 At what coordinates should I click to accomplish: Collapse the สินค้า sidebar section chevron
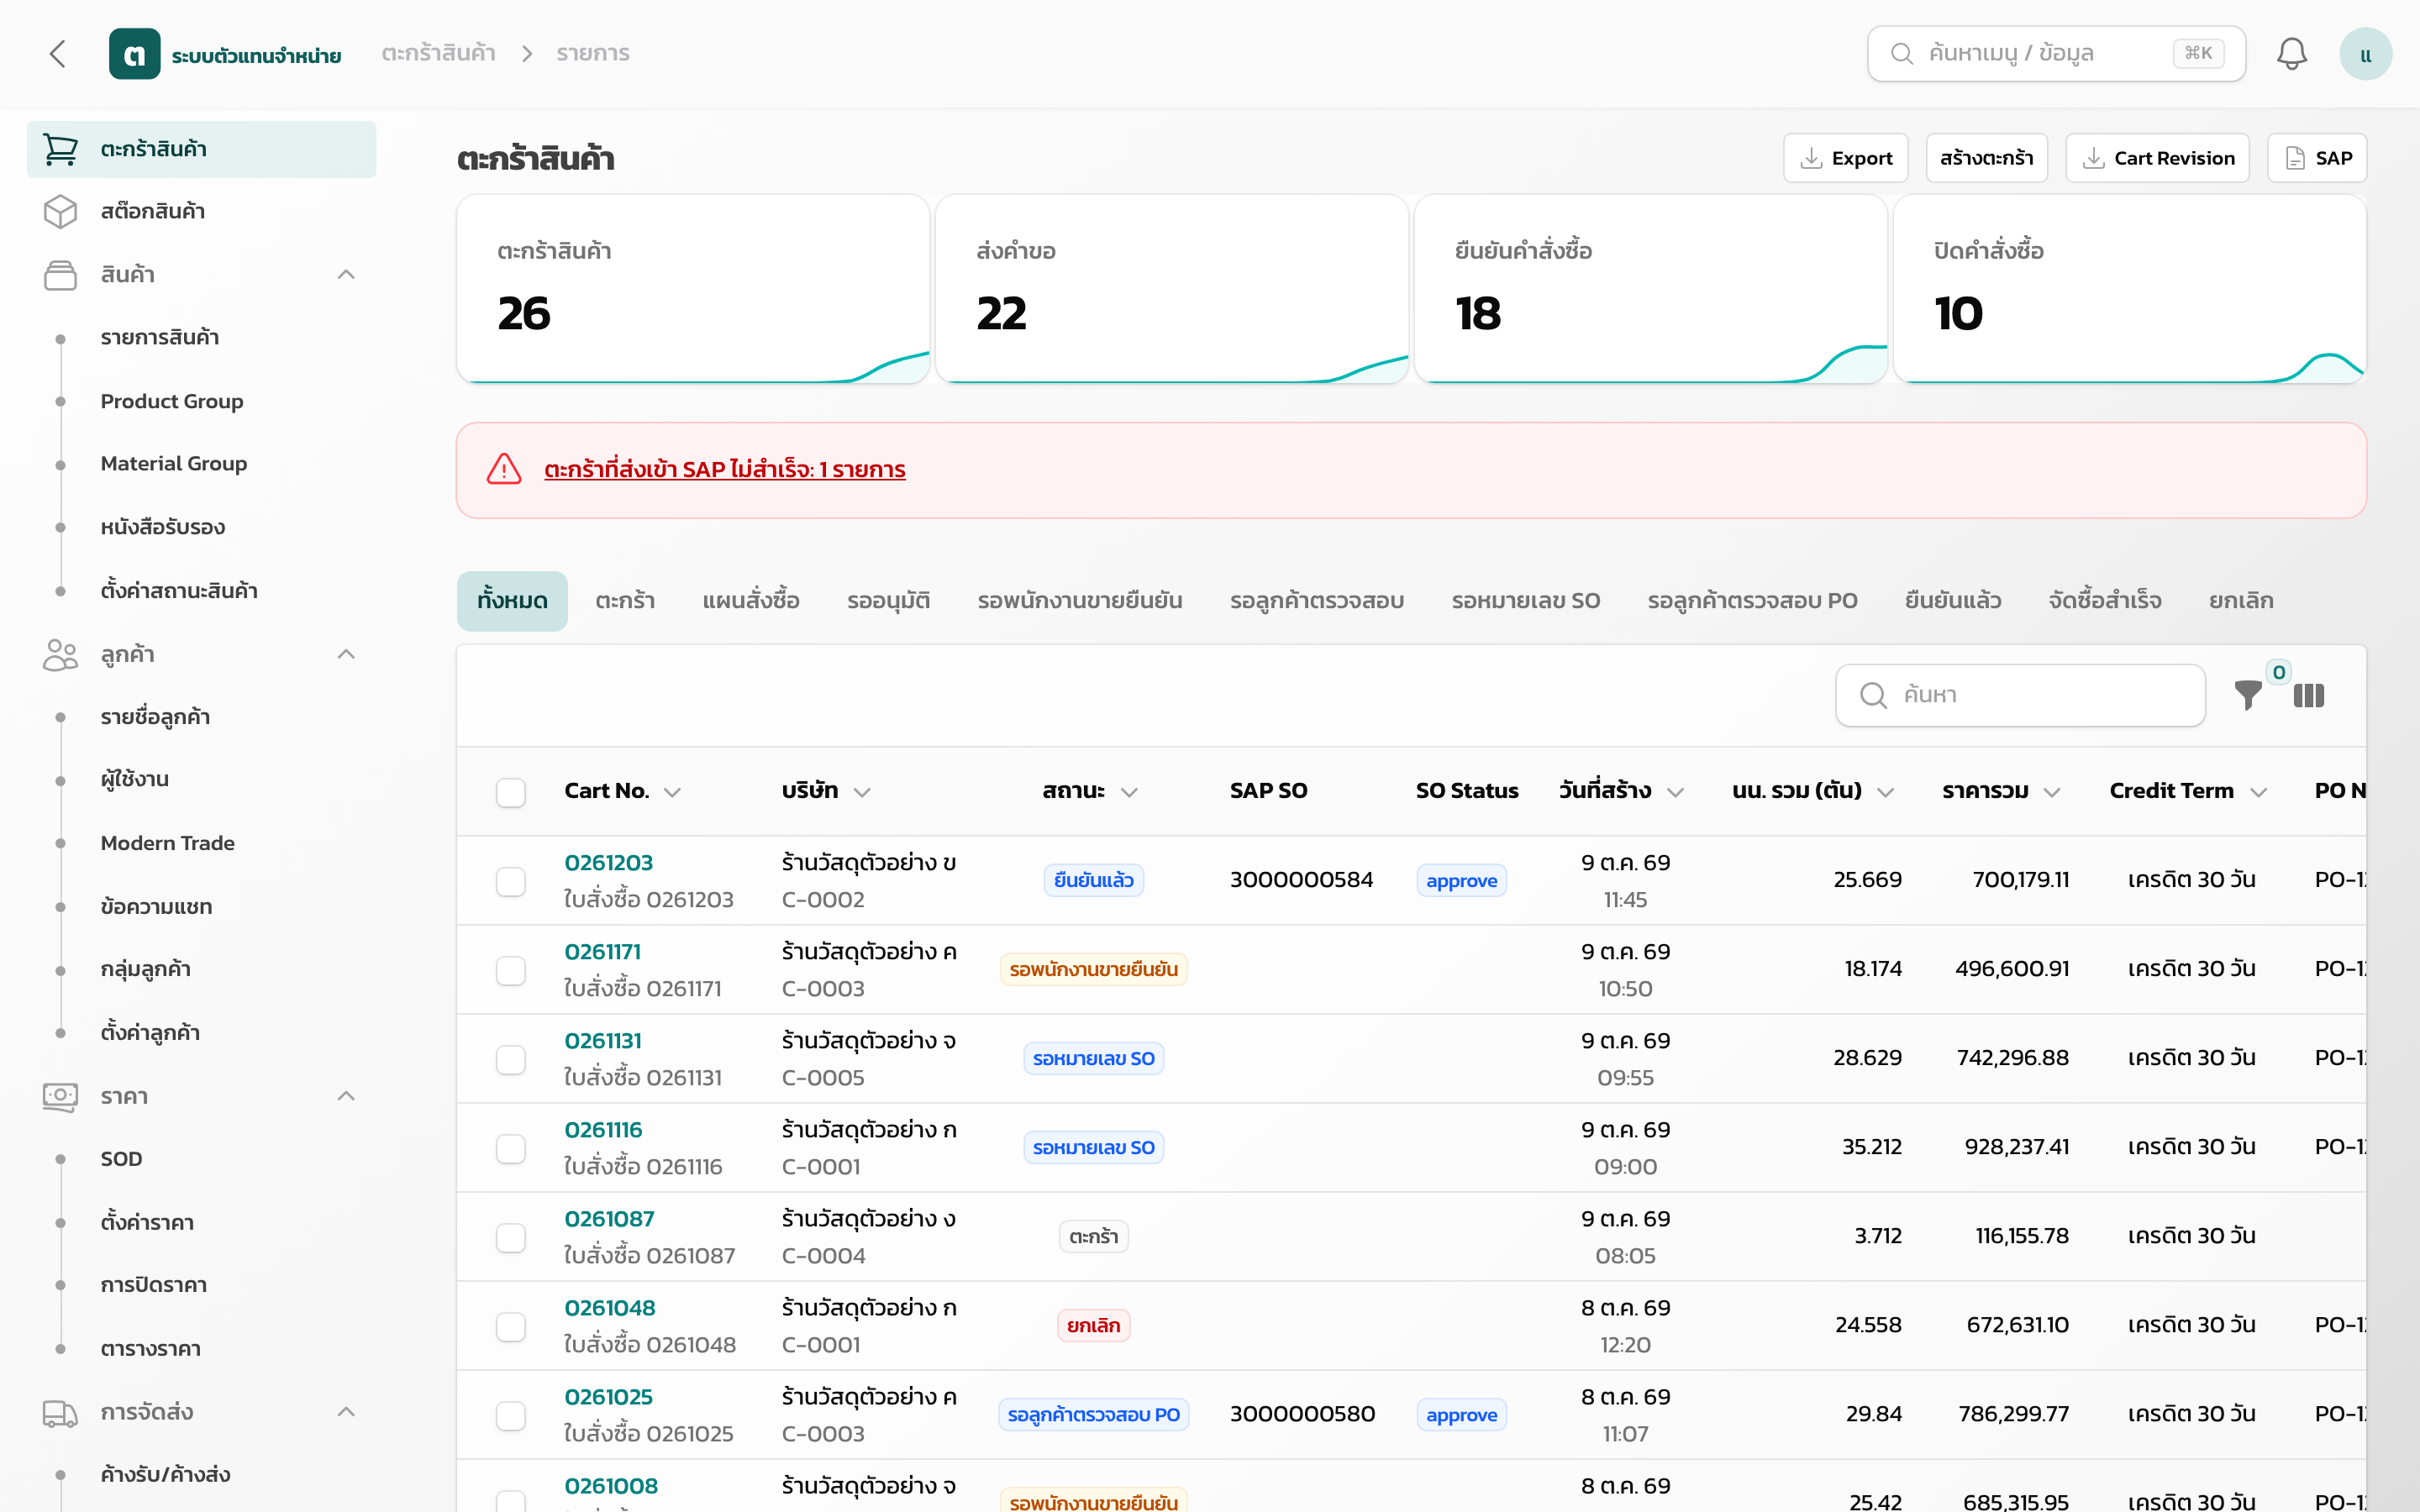click(346, 275)
